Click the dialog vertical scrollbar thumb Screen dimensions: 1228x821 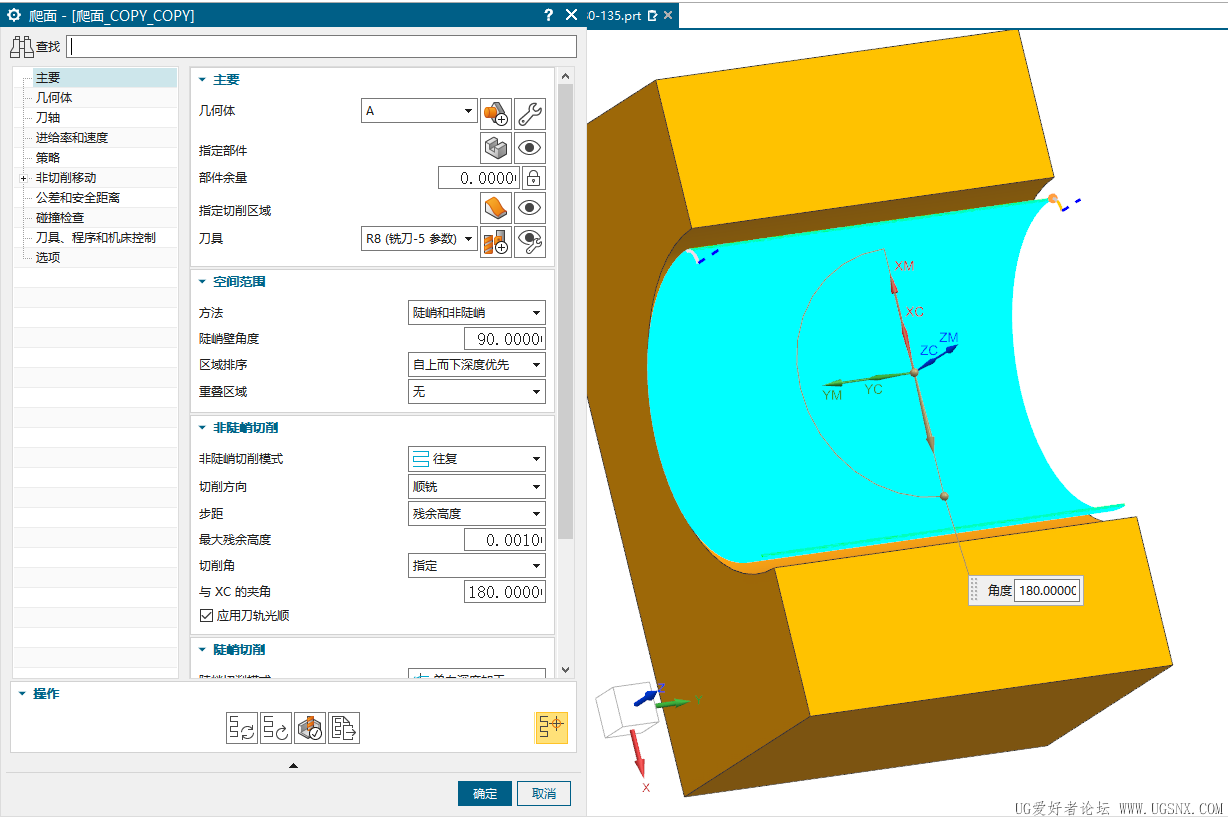565,311
